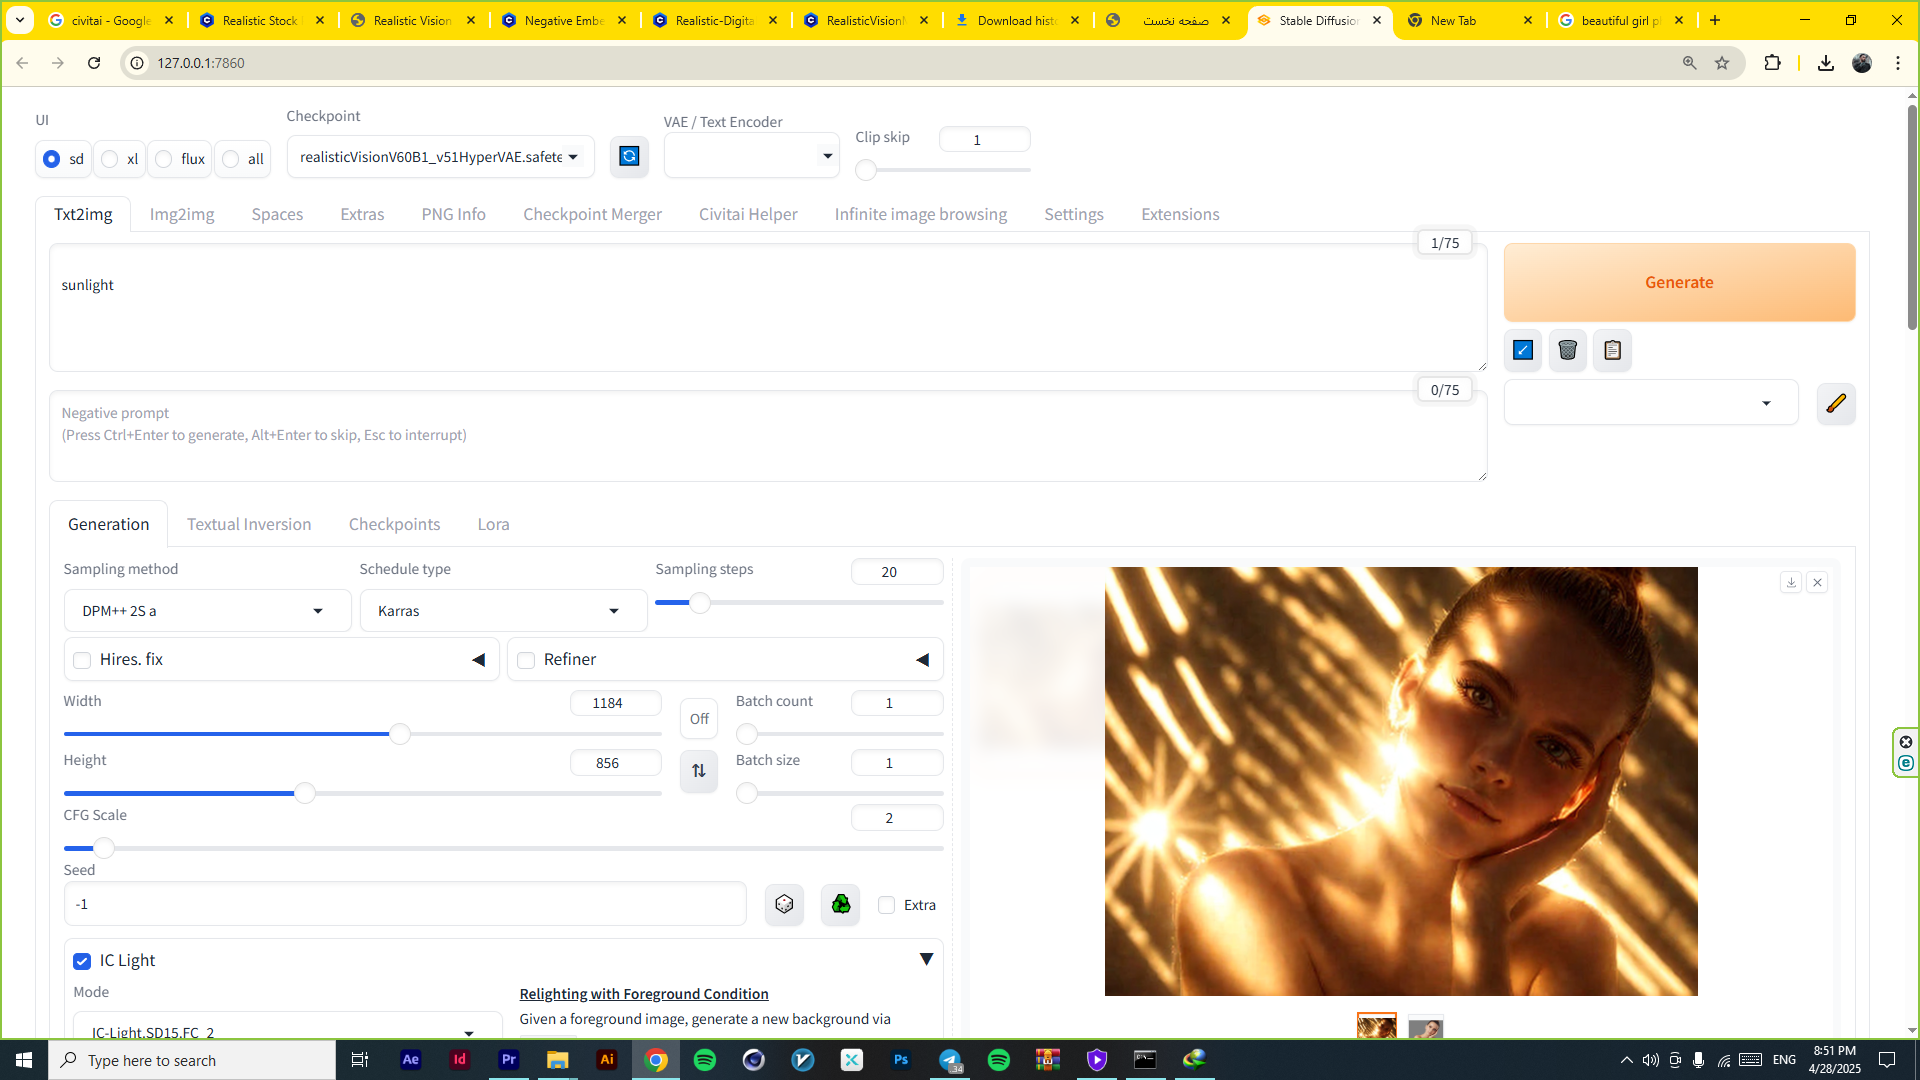The image size is (1920, 1080).
Task: Switch to the Img2img tab
Action: click(x=182, y=214)
